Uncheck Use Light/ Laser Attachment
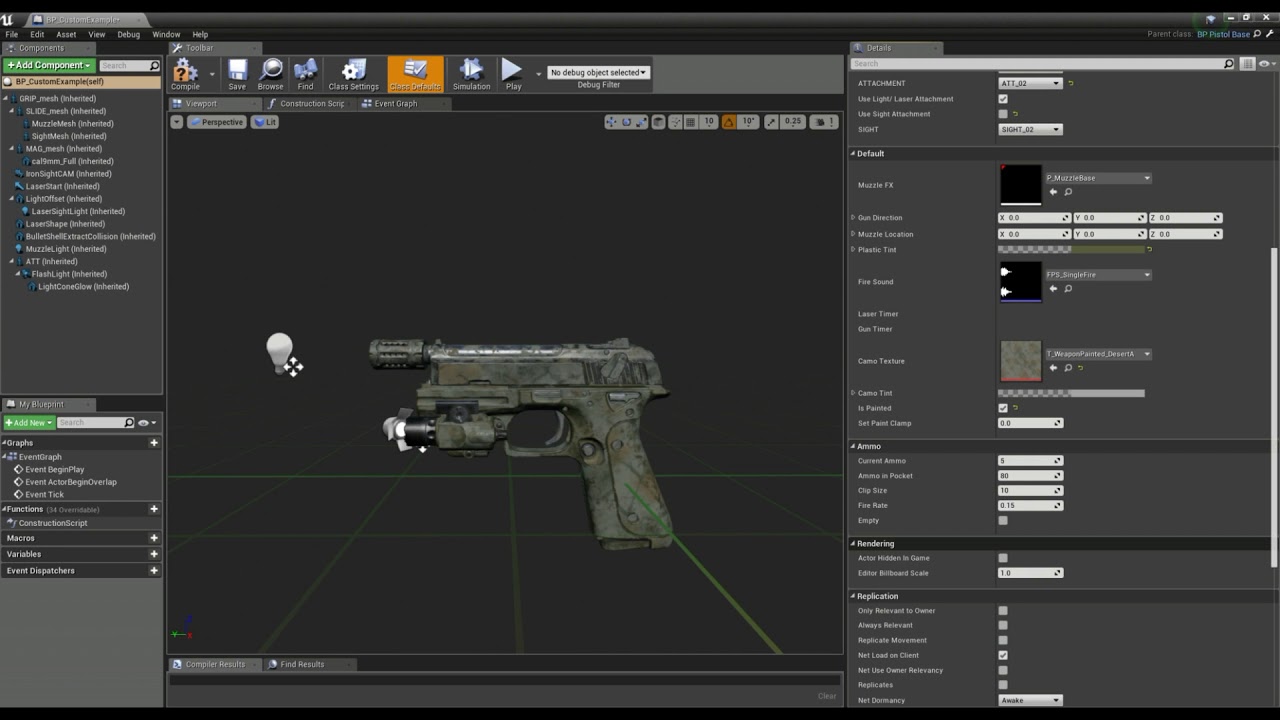The width and height of the screenshot is (1280, 720). [x=1003, y=99]
